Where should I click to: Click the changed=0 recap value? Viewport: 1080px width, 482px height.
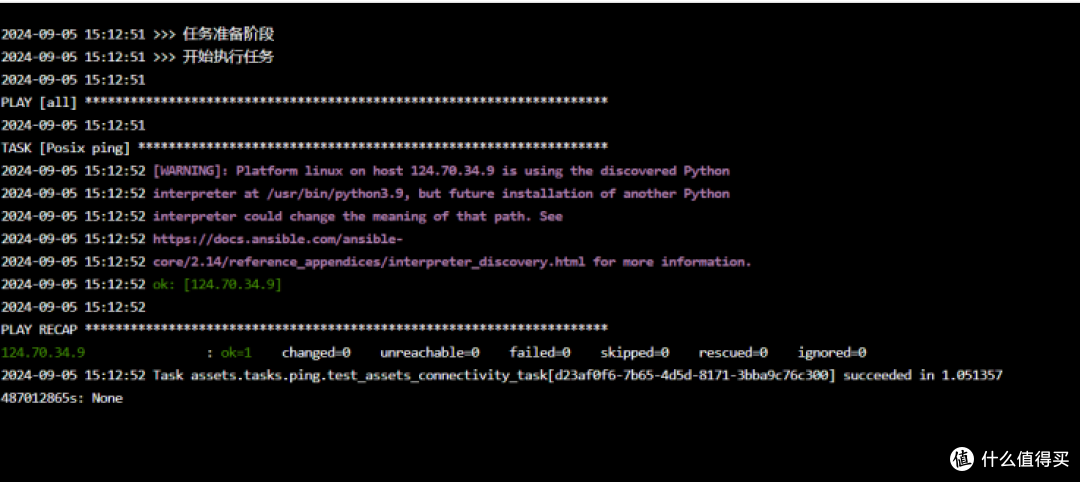tap(316, 353)
